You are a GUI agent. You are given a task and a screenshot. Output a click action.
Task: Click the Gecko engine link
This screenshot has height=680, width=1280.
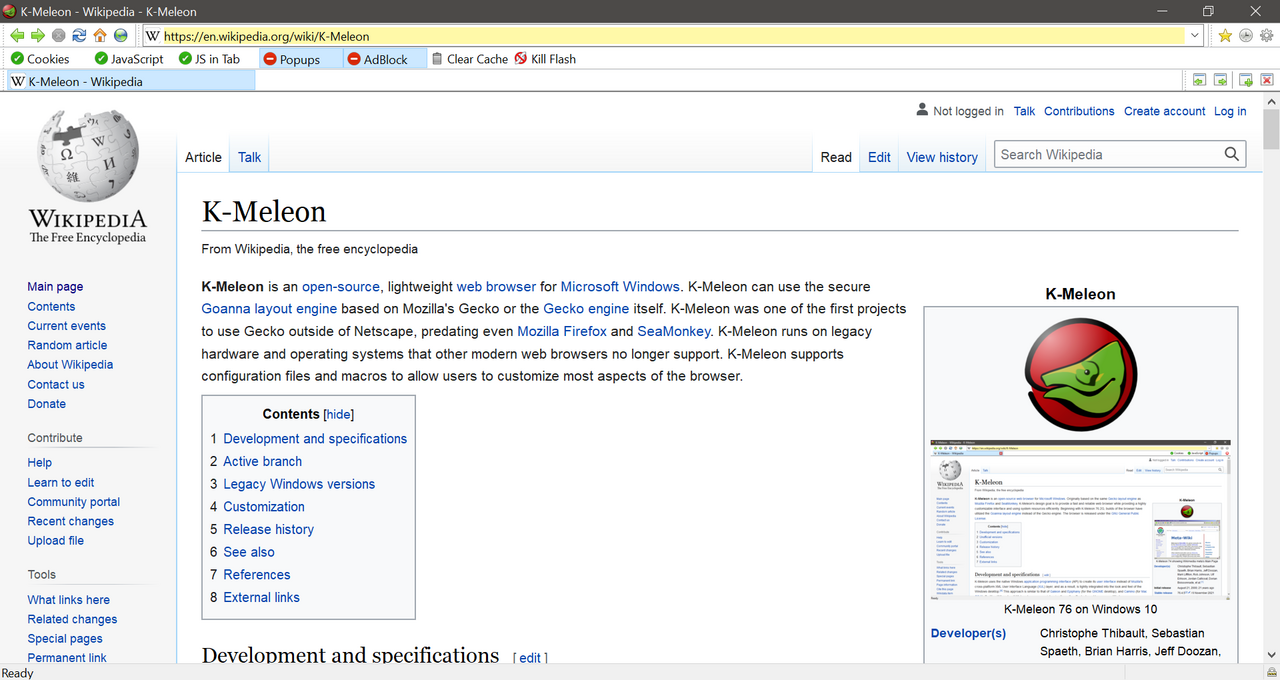click(586, 309)
